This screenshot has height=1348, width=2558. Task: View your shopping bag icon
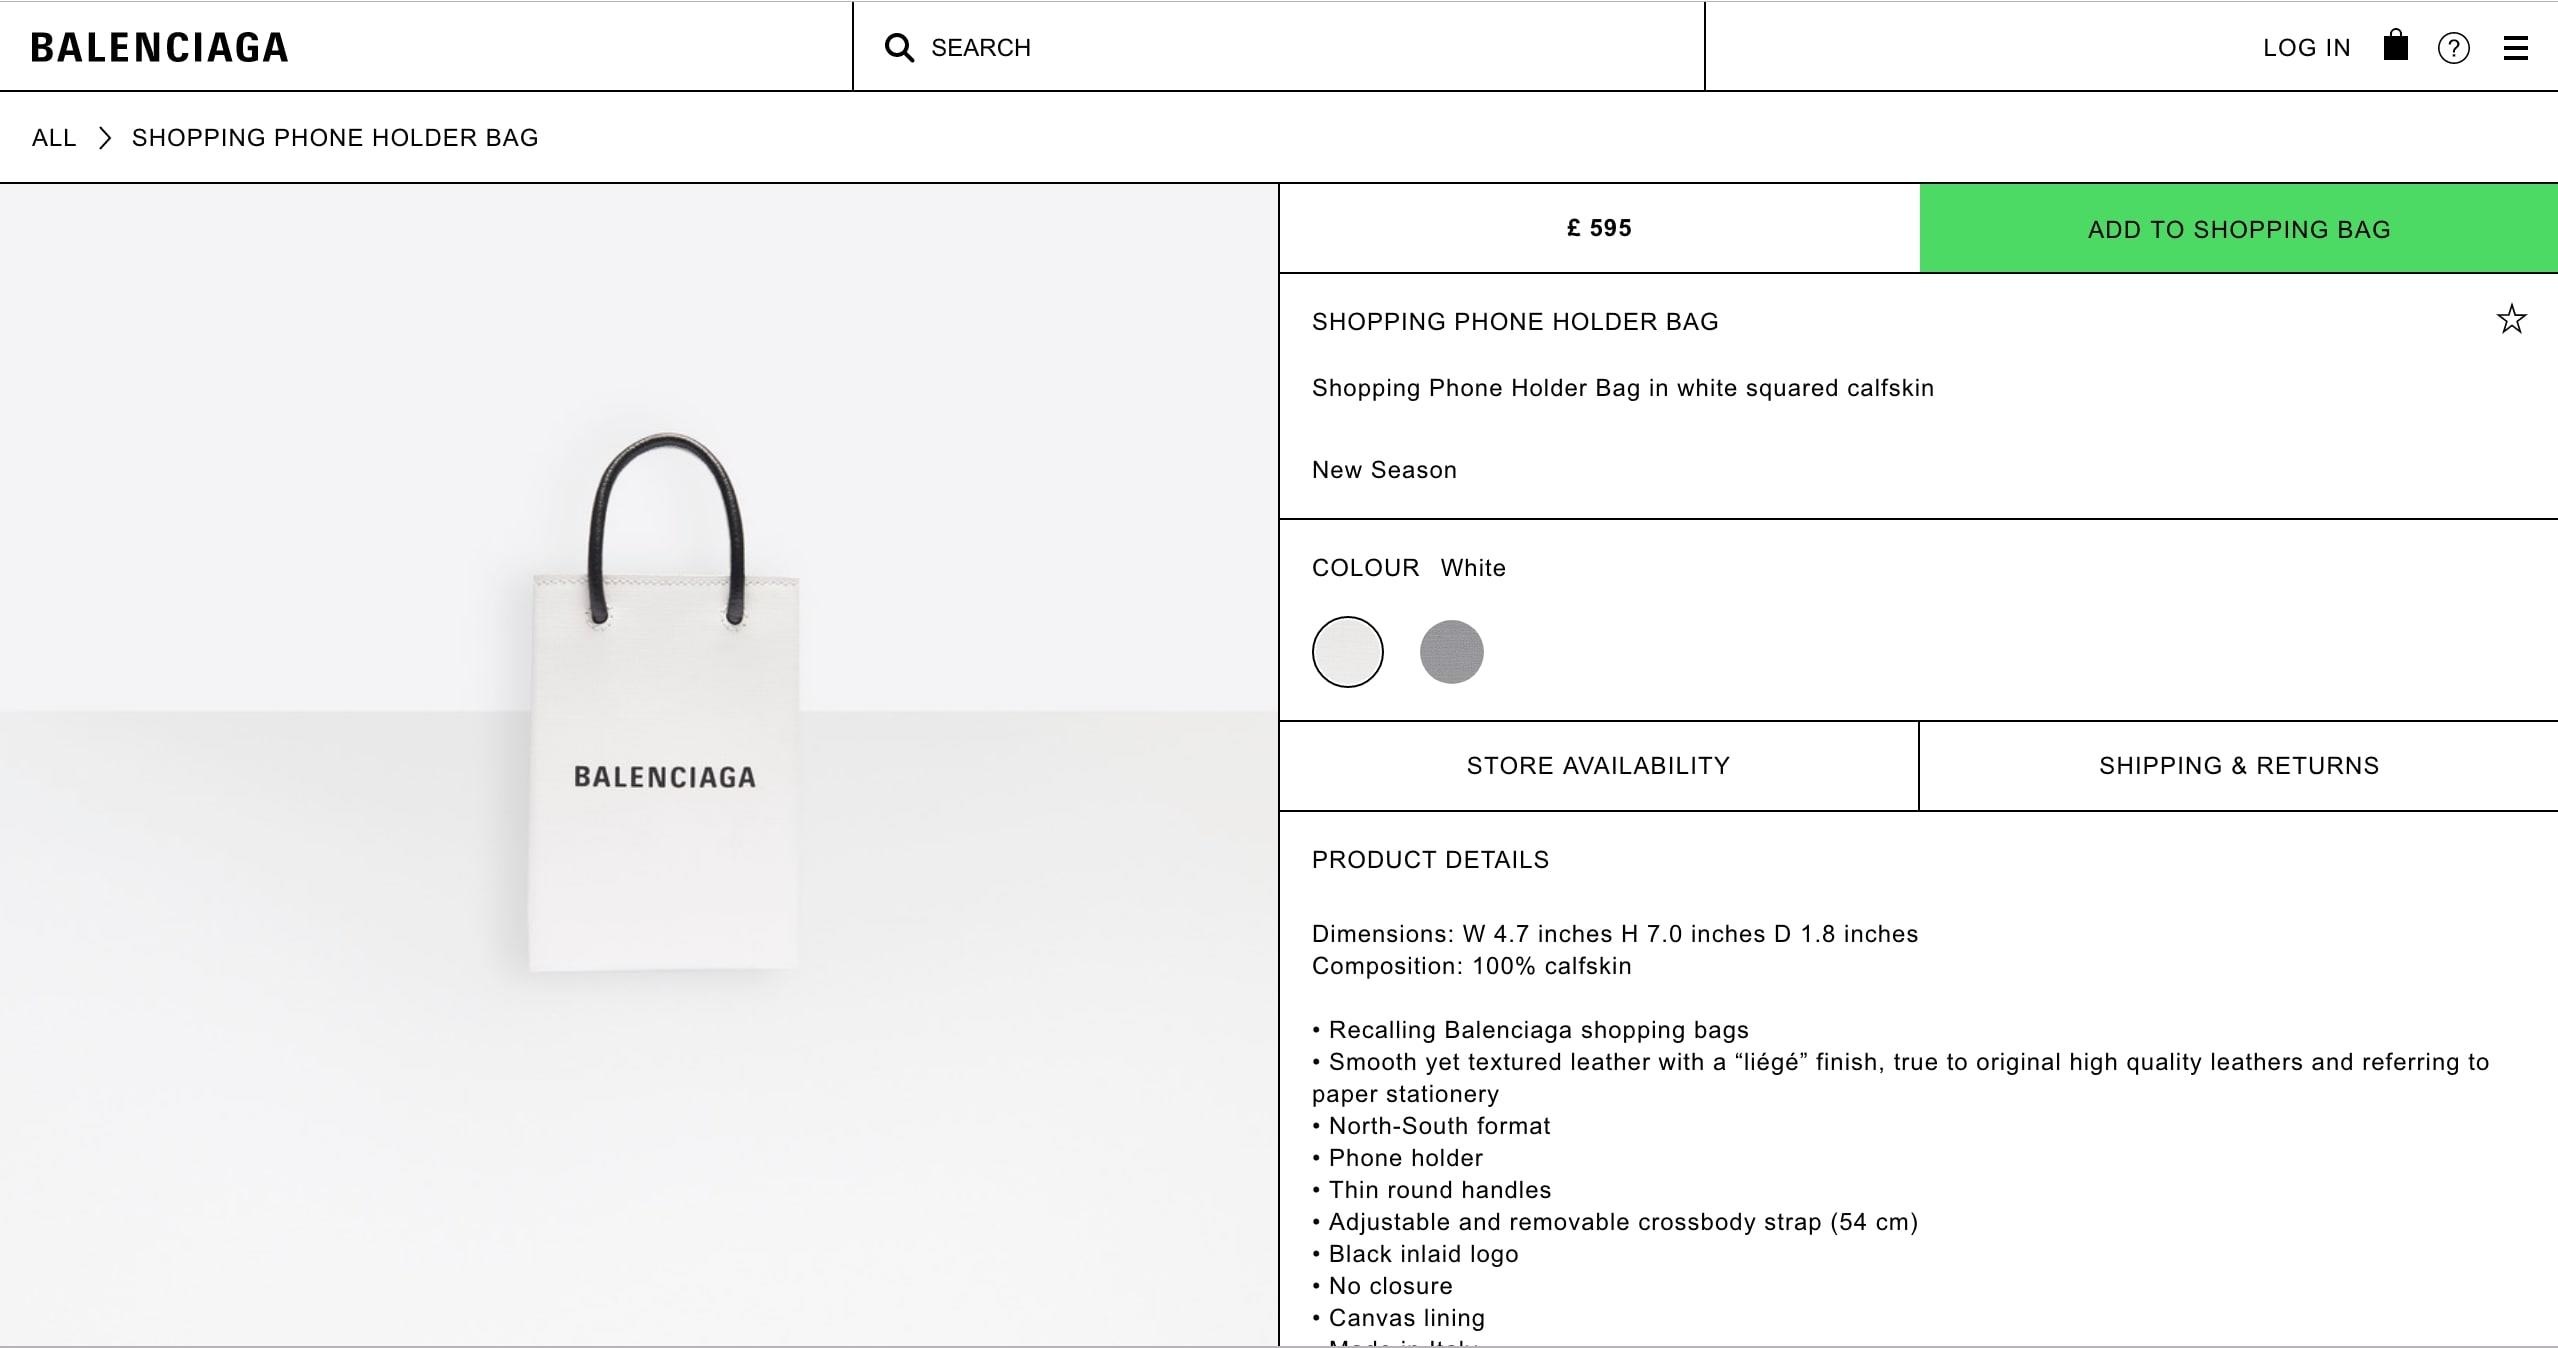point(2396,46)
